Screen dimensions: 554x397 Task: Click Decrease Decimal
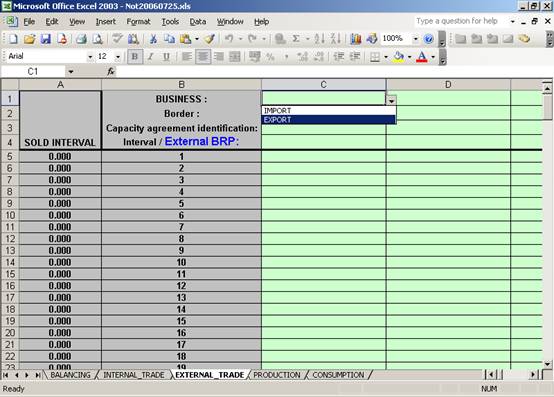(x=319, y=57)
